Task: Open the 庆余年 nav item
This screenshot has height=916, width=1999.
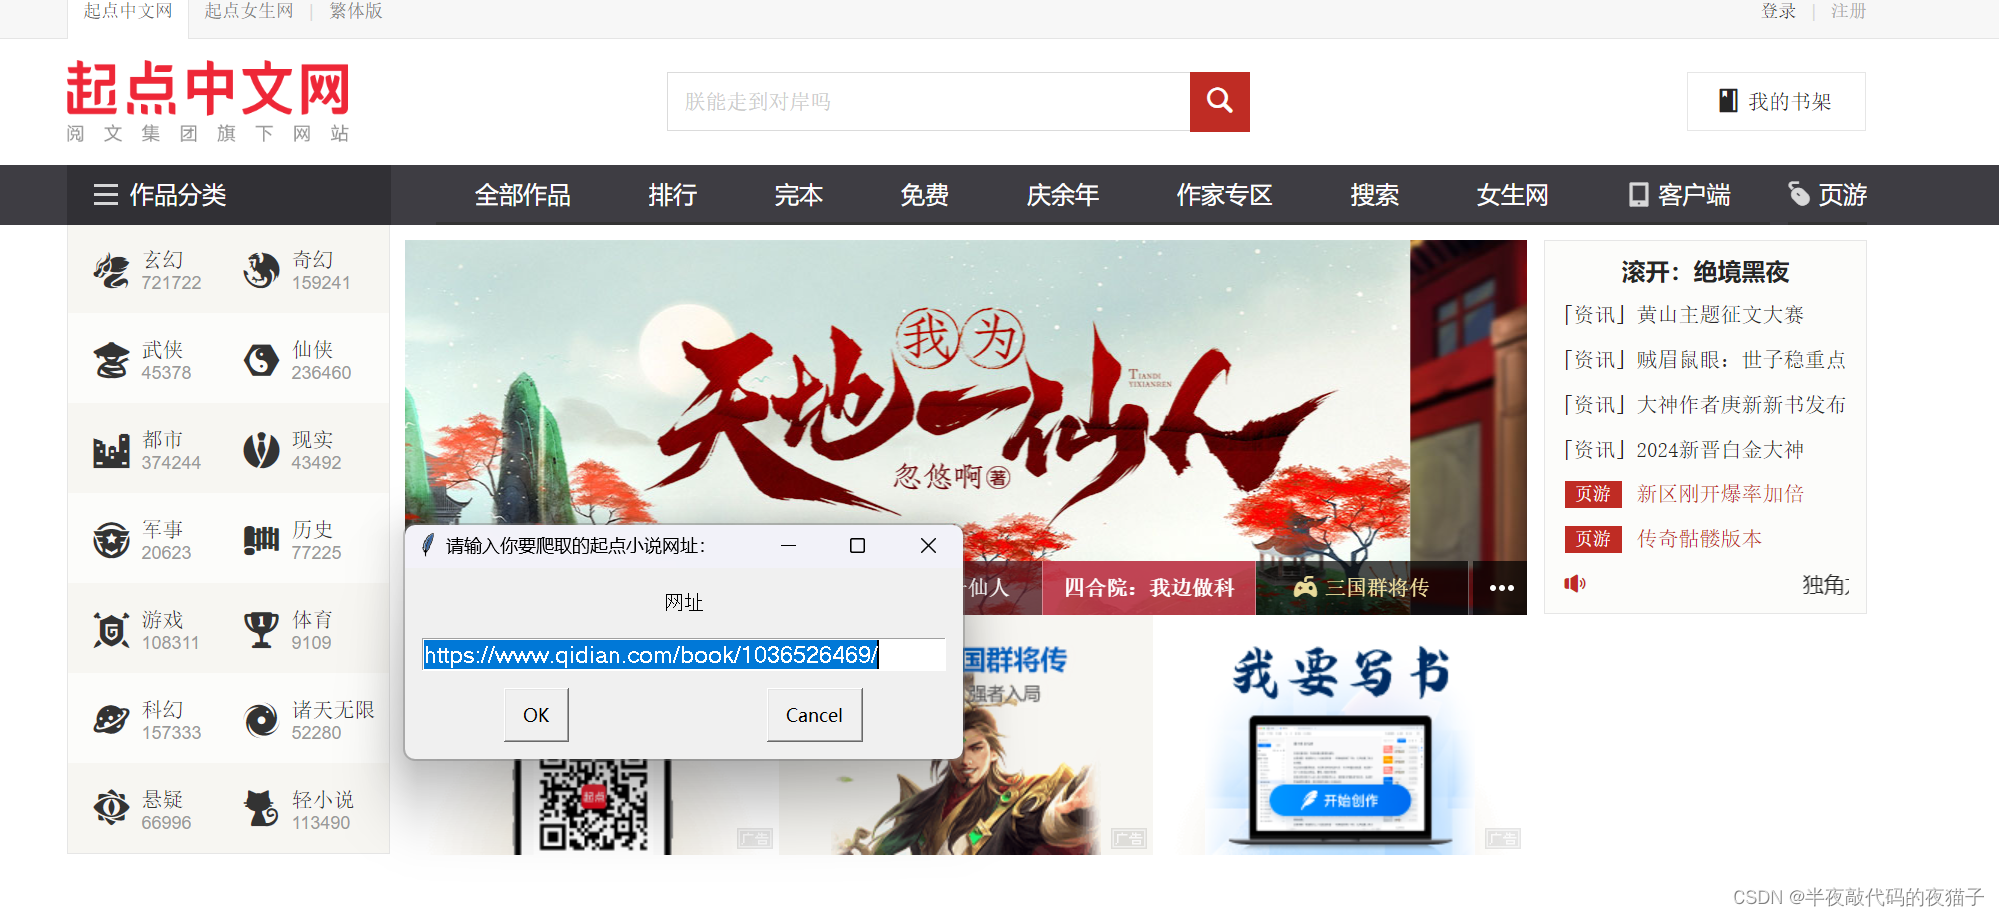Action: point(1062,195)
